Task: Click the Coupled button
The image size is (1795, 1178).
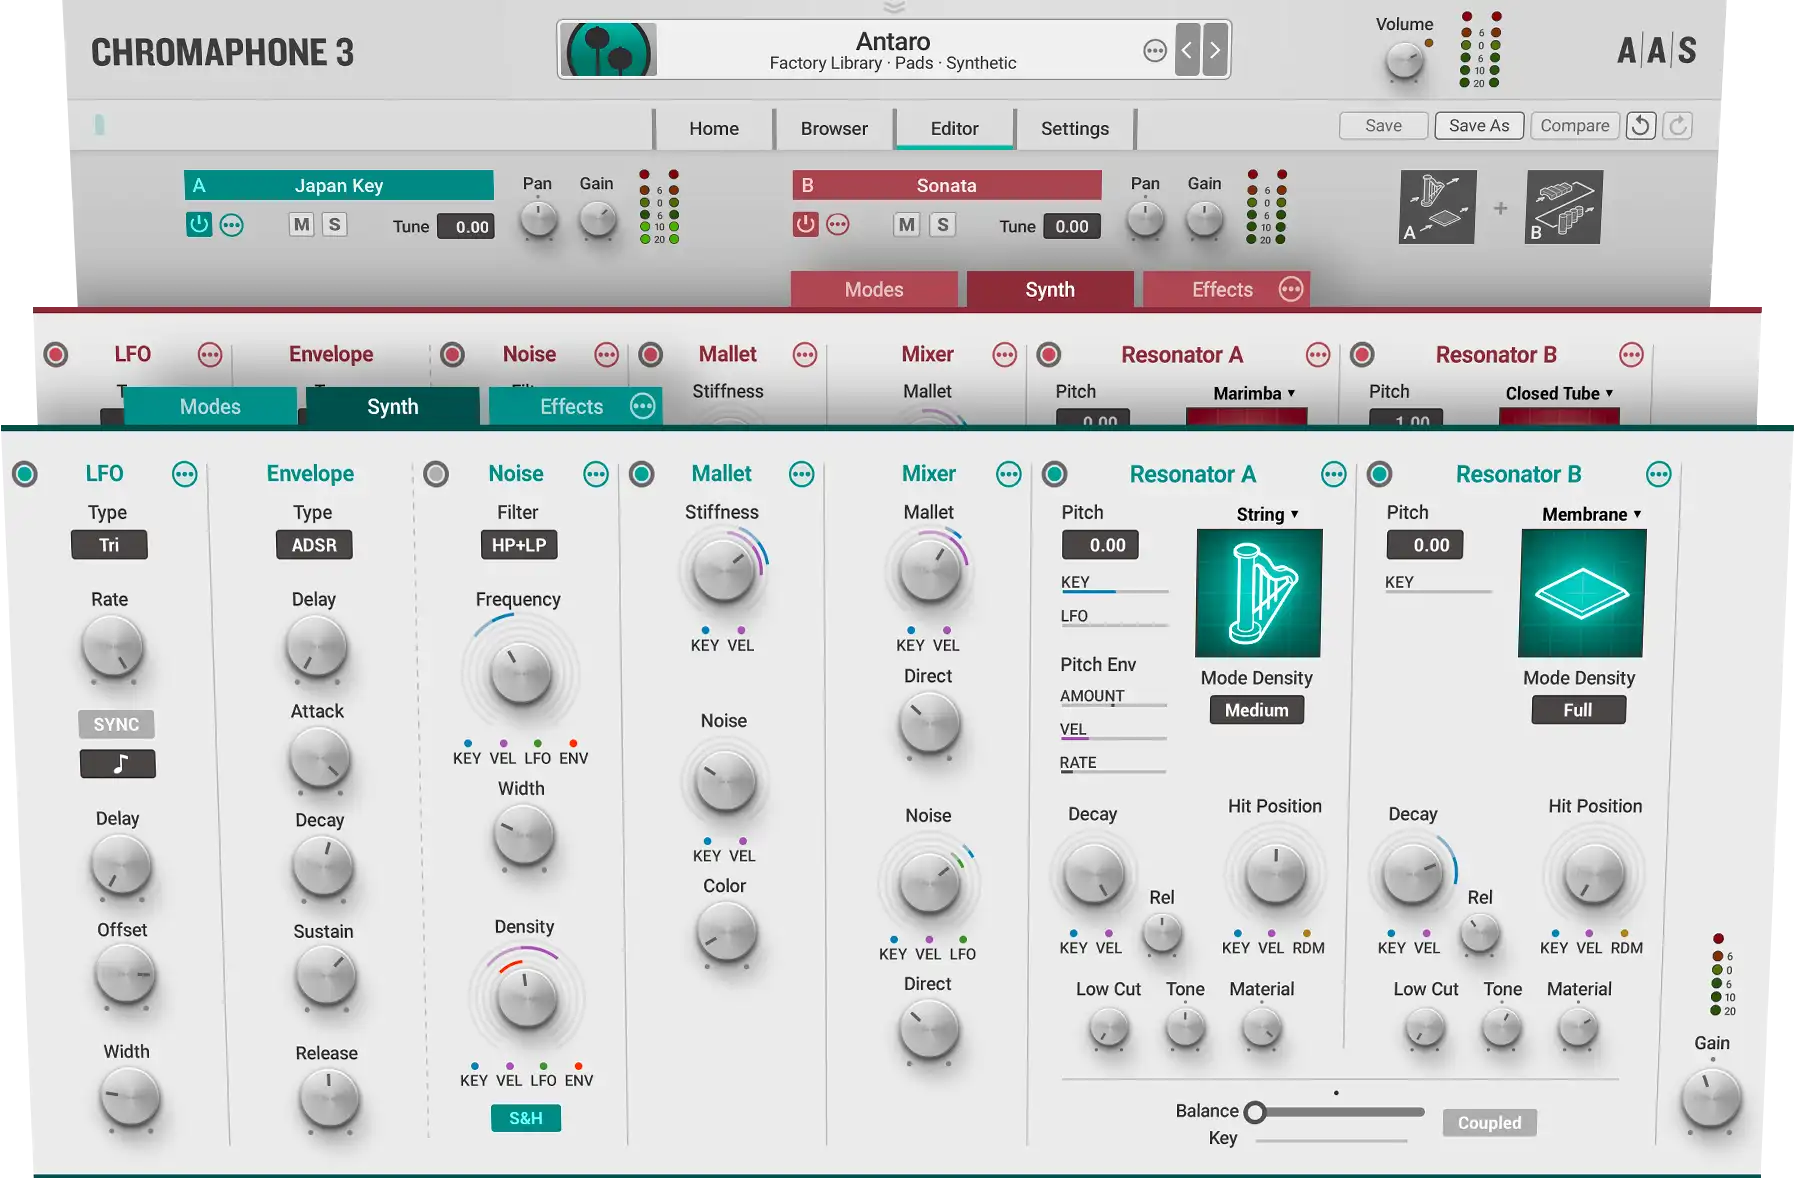Action: point(1489,1123)
